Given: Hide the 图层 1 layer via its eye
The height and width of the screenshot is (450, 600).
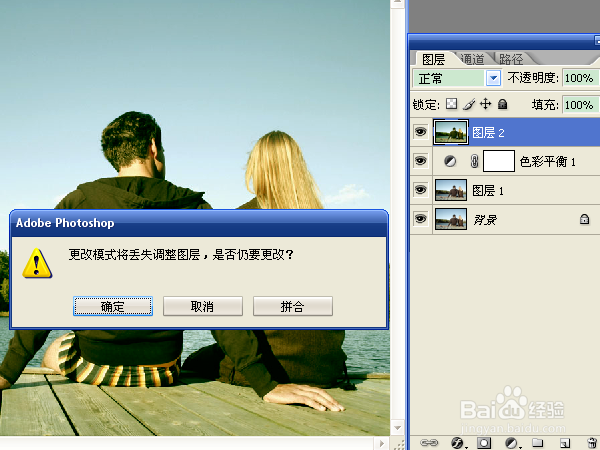Looking at the screenshot, I should [421, 190].
